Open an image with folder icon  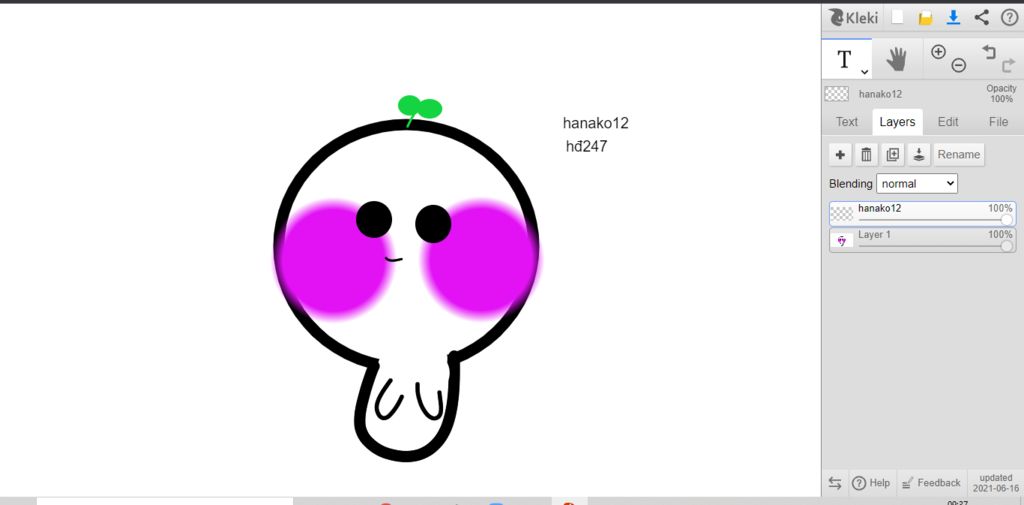click(925, 18)
